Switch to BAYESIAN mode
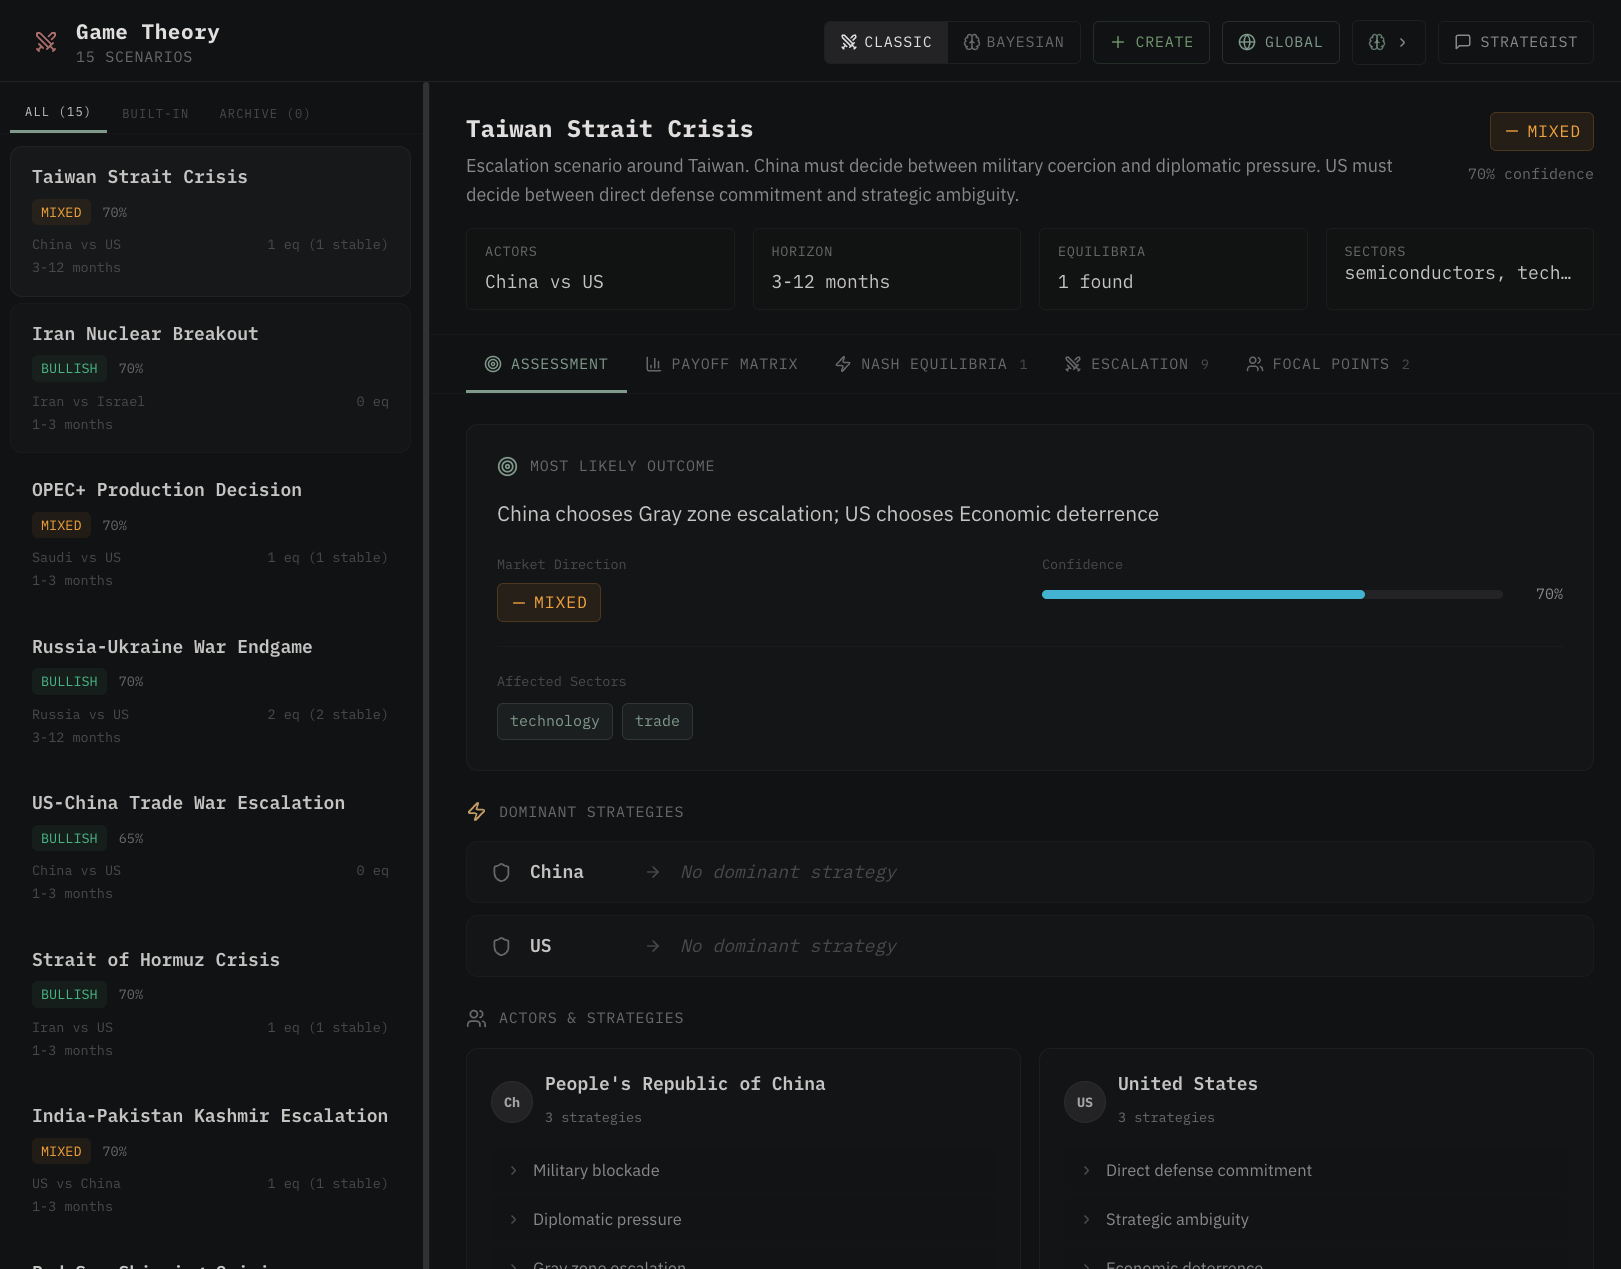This screenshot has height=1269, width=1621. point(1014,42)
